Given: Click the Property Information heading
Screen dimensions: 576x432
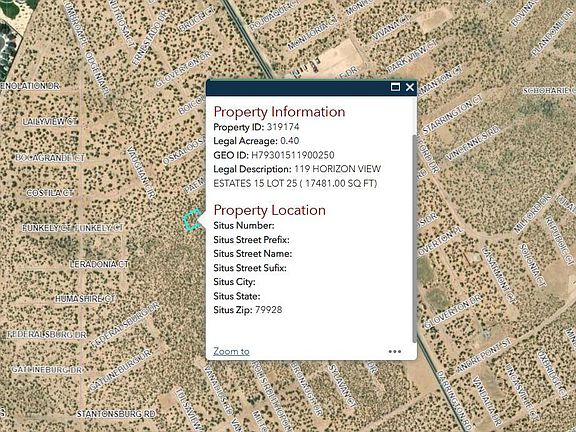Looking at the screenshot, I should (x=280, y=112).
